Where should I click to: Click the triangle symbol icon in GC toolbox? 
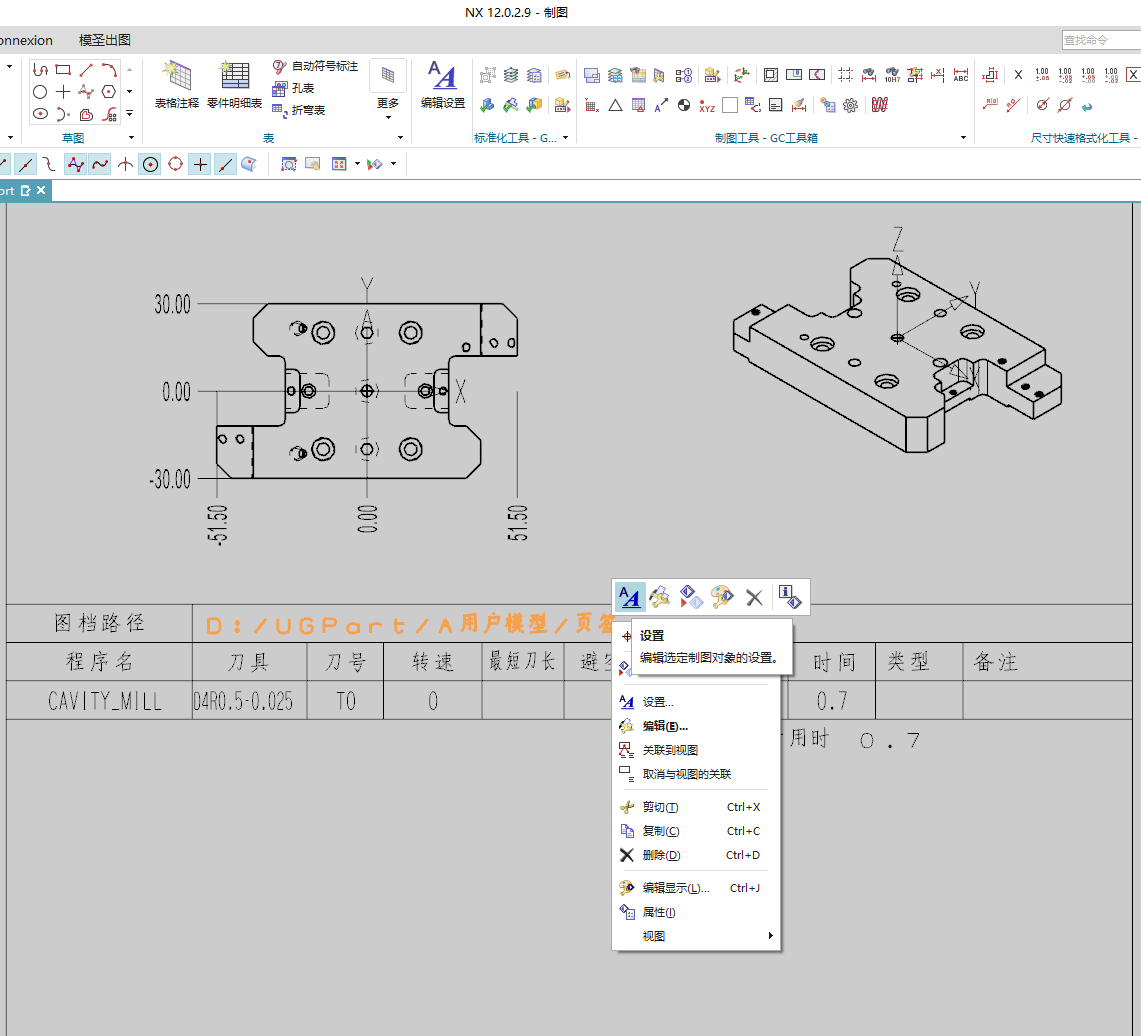pos(615,105)
